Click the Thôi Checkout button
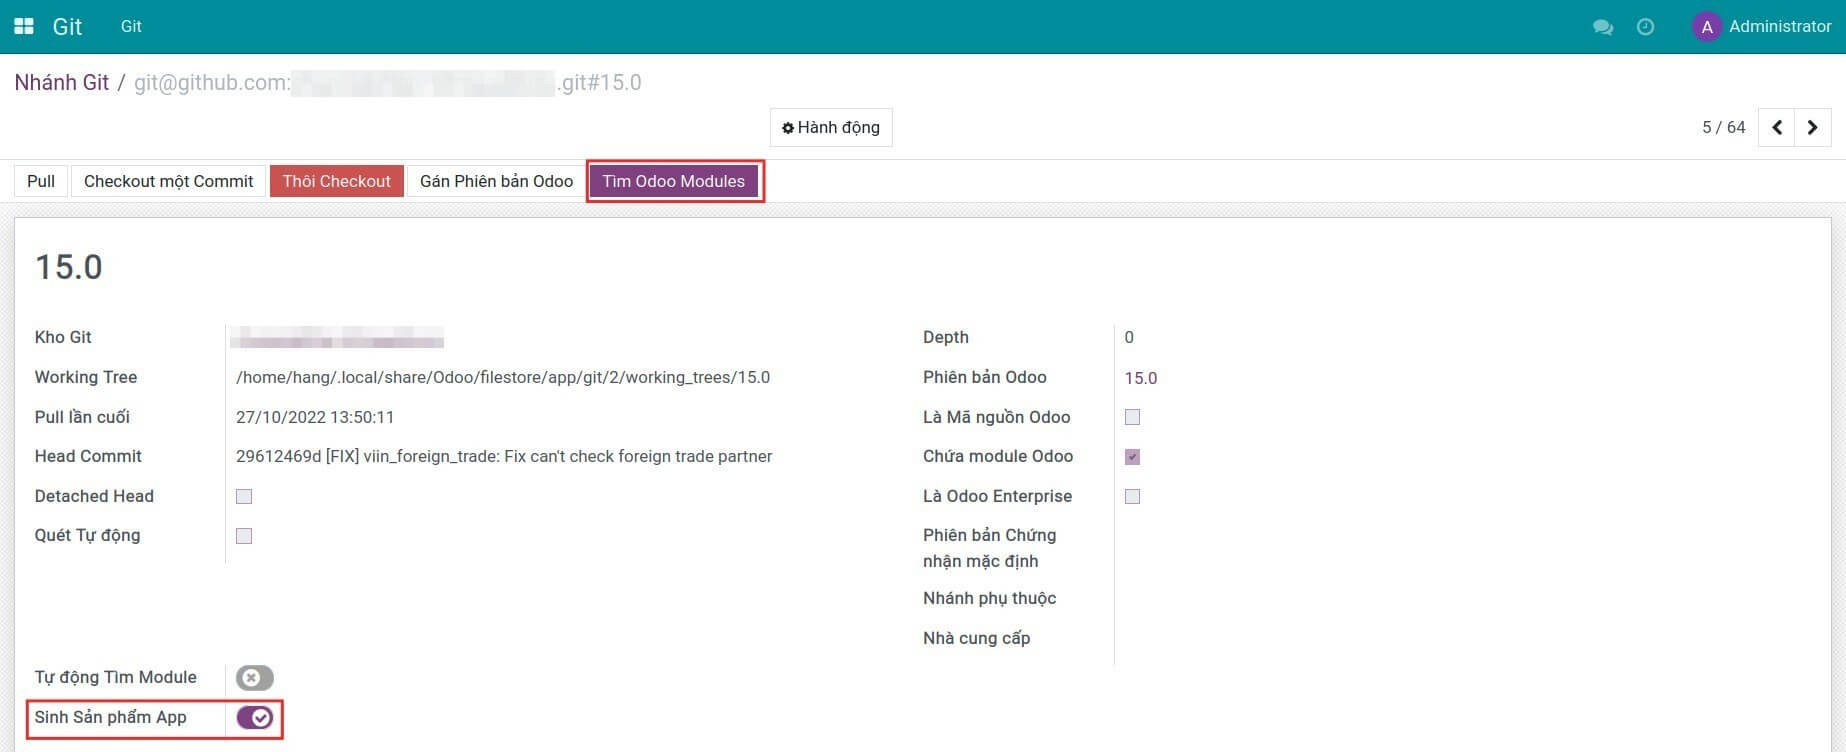Screen dimensions: 1846x752 point(336,181)
